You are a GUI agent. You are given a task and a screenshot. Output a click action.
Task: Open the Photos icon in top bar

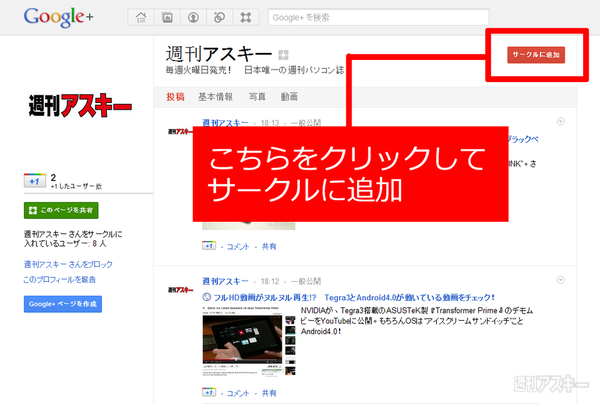(167, 17)
